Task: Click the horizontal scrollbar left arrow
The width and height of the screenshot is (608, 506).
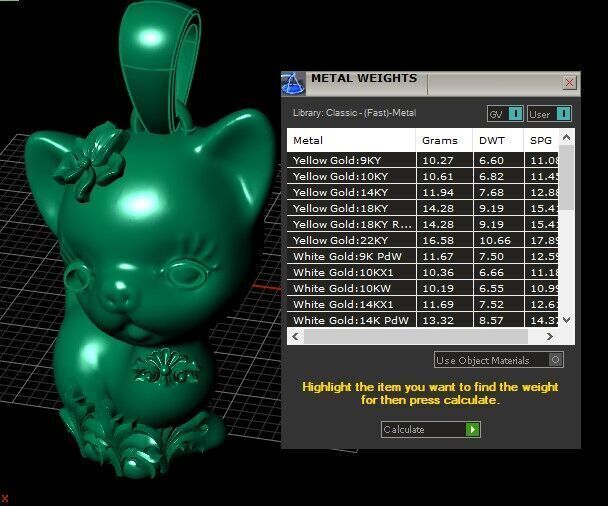Action: [295, 336]
